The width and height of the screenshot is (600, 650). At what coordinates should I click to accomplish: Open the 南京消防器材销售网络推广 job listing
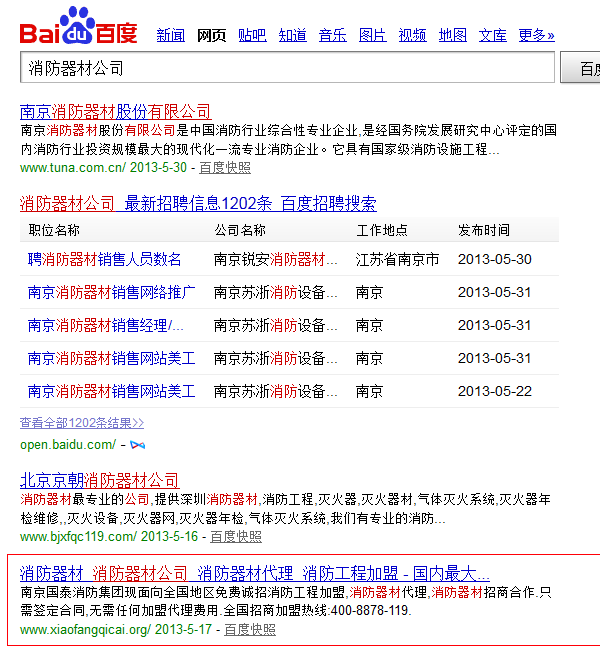tap(111, 292)
